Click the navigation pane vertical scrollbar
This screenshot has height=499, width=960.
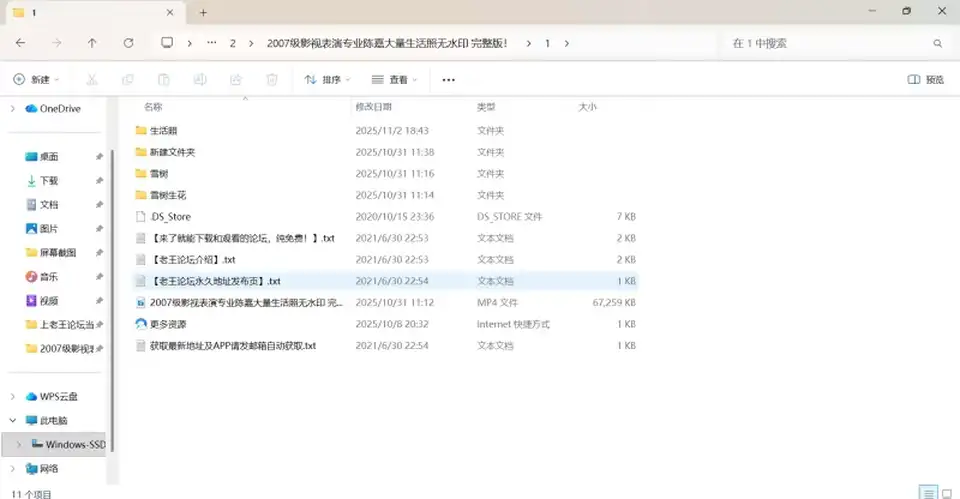(x=112, y=300)
